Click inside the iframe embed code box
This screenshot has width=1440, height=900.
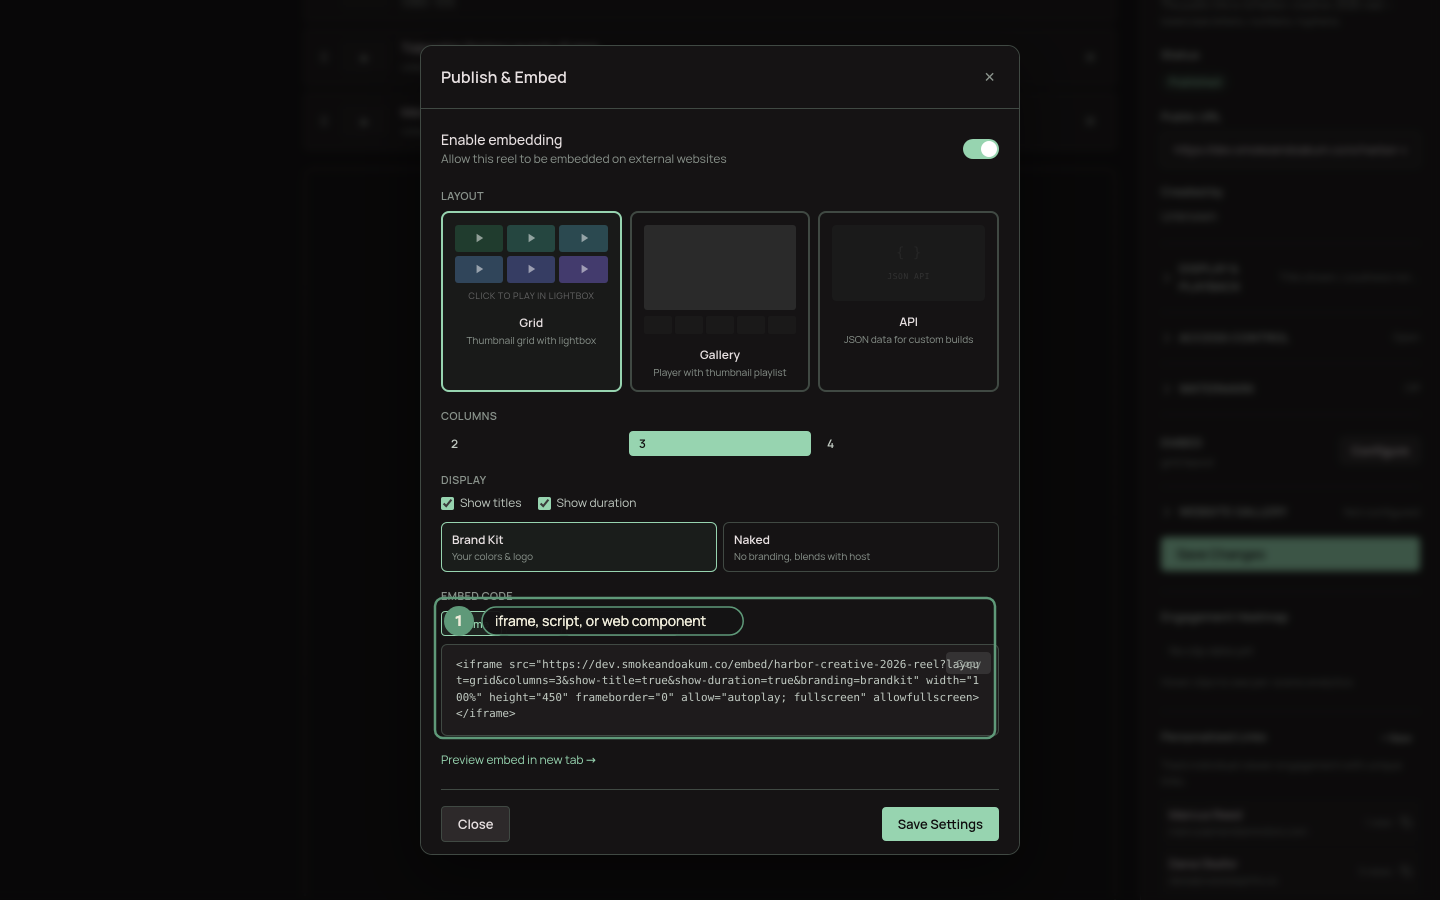(x=720, y=690)
